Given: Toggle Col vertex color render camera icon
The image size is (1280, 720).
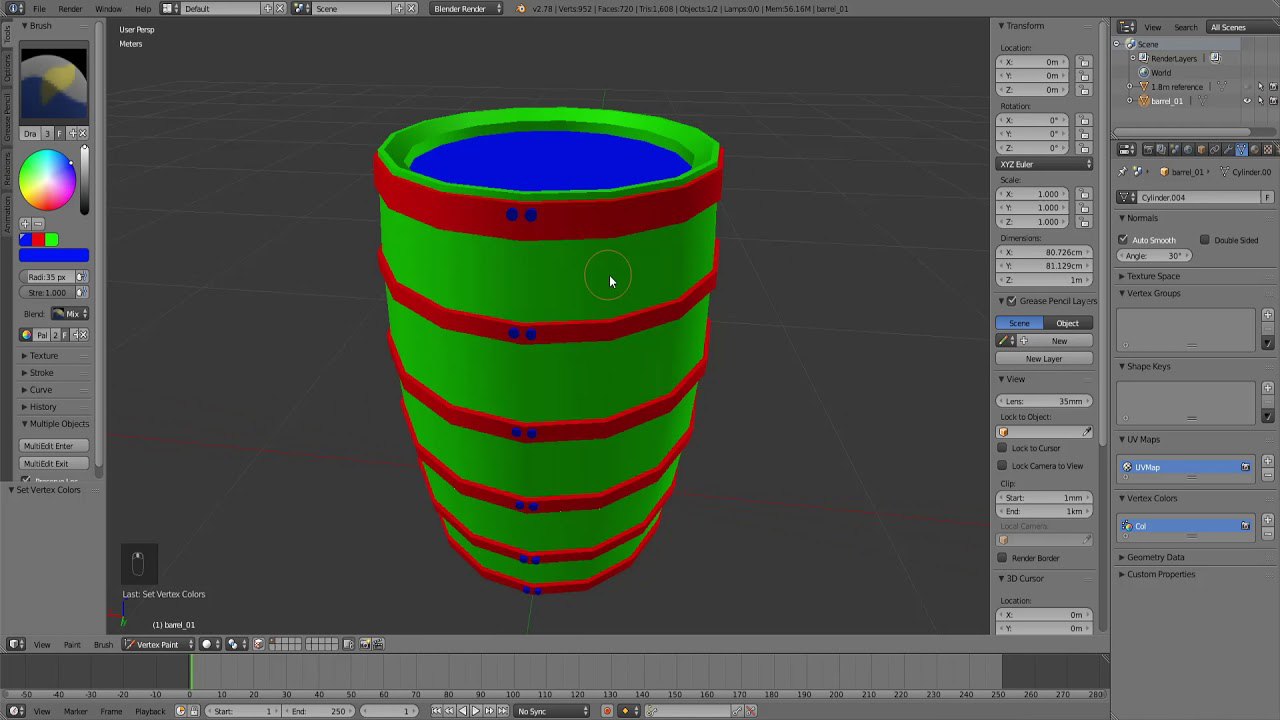Looking at the screenshot, I should point(1245,526).
